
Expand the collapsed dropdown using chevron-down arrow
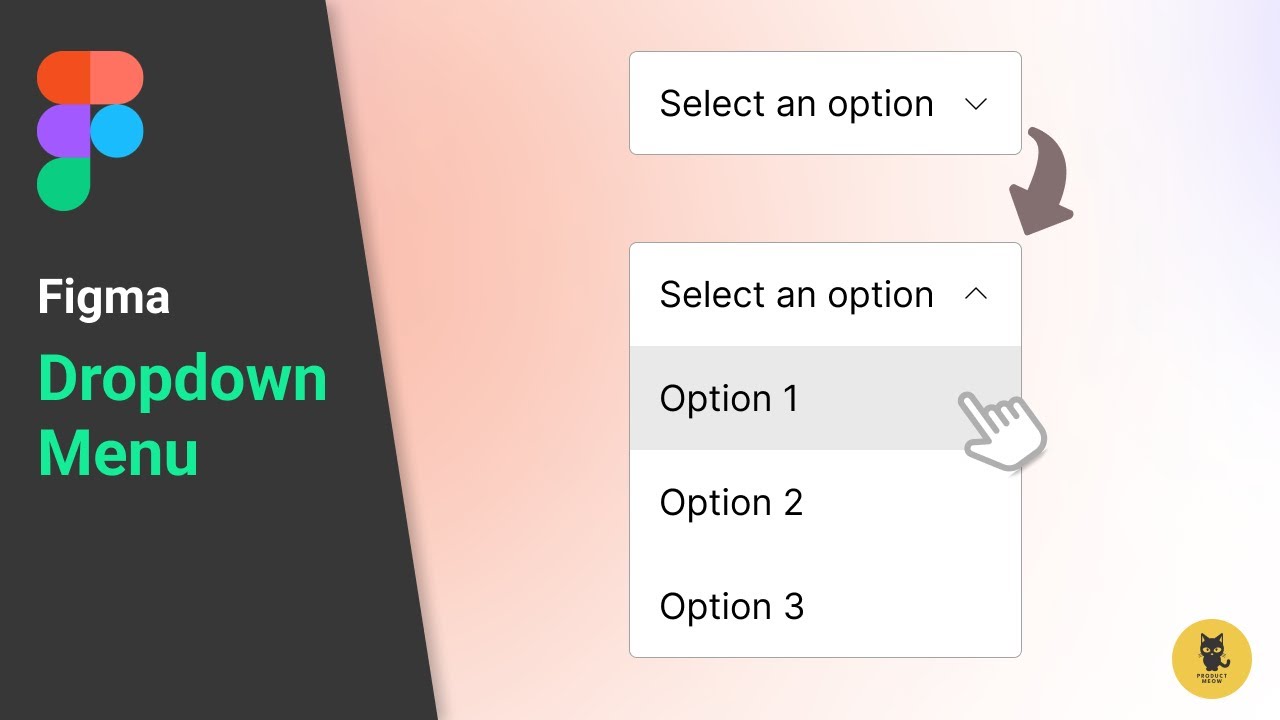click(x=976, y=104)
